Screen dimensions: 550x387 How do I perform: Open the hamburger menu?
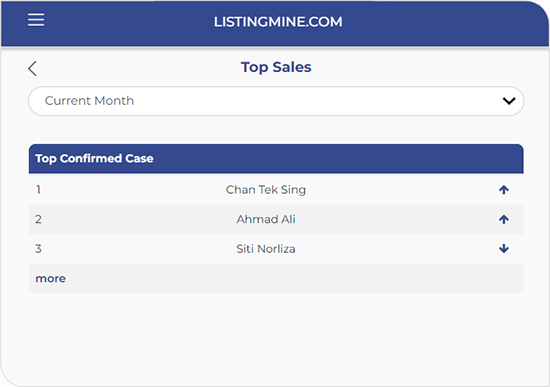click(x=36, y=20)
